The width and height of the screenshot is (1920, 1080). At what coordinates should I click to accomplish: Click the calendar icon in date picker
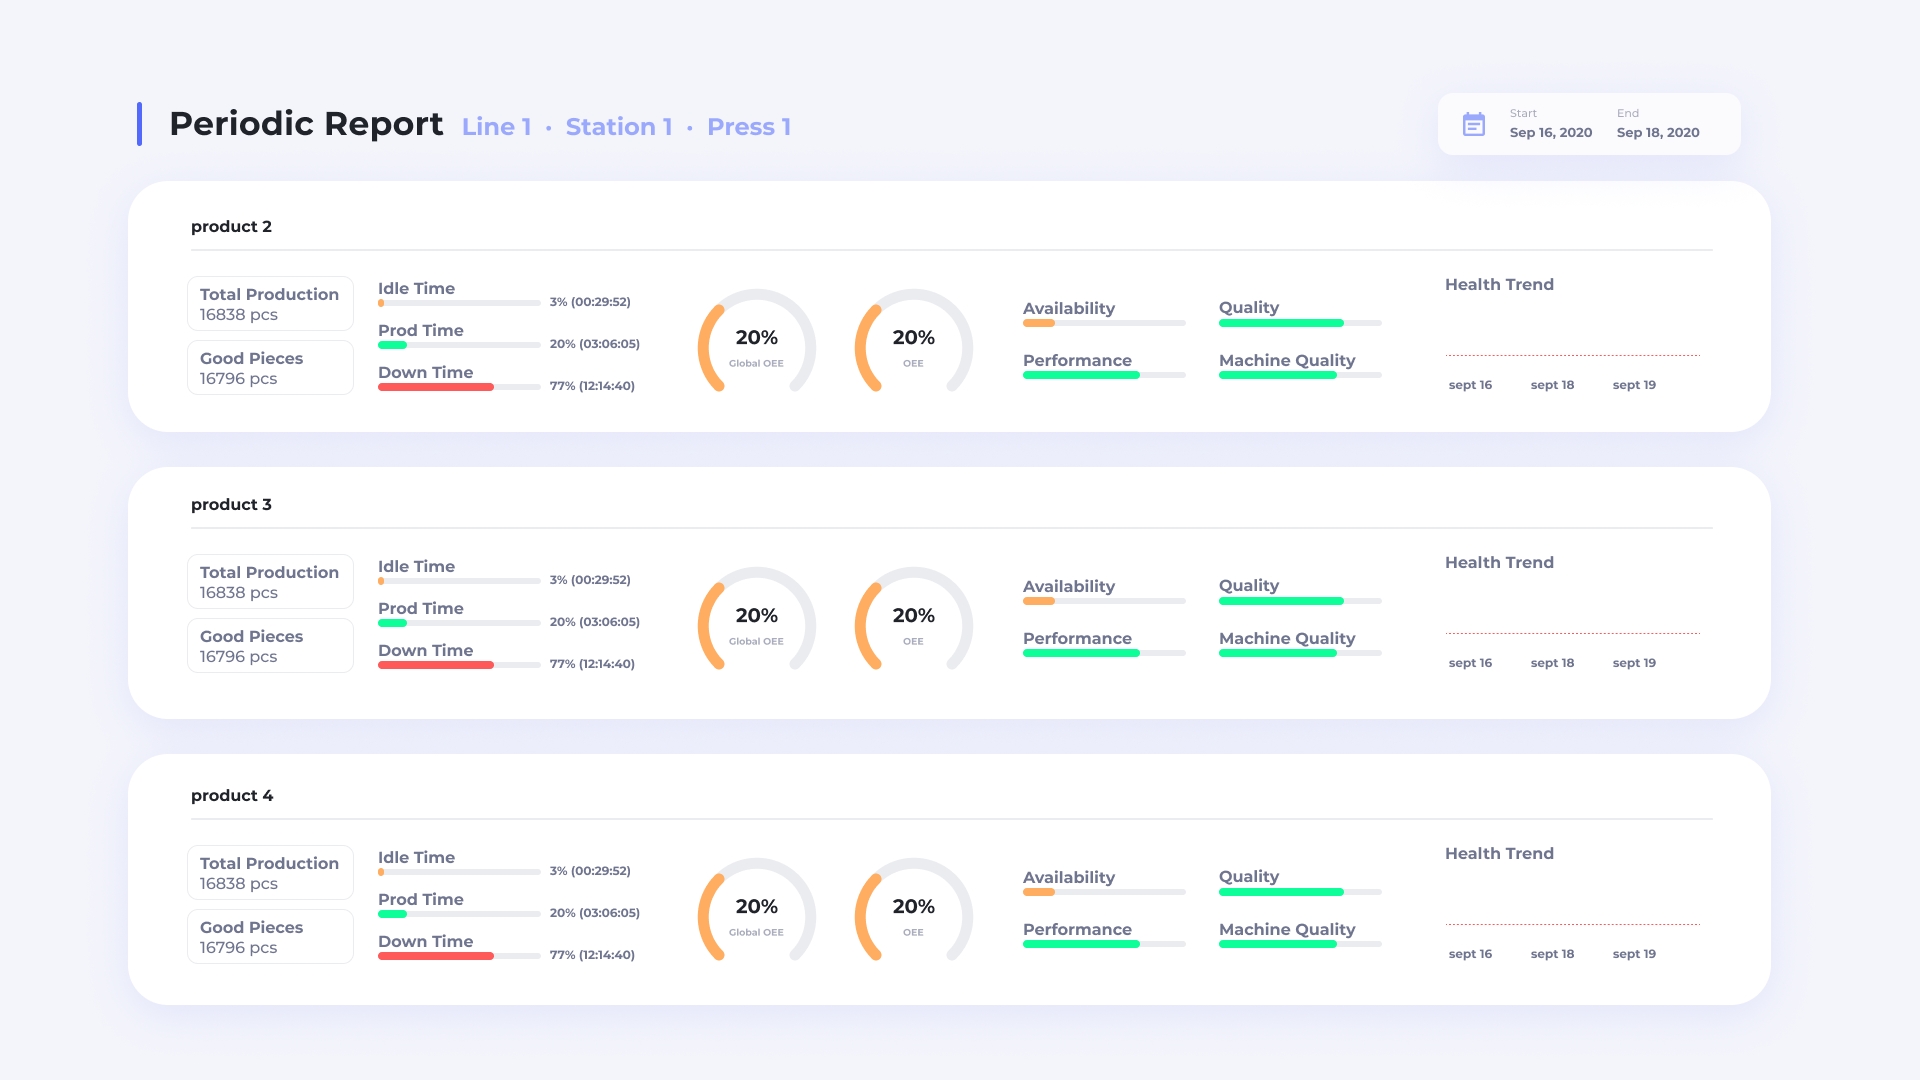click(1473, 124)
